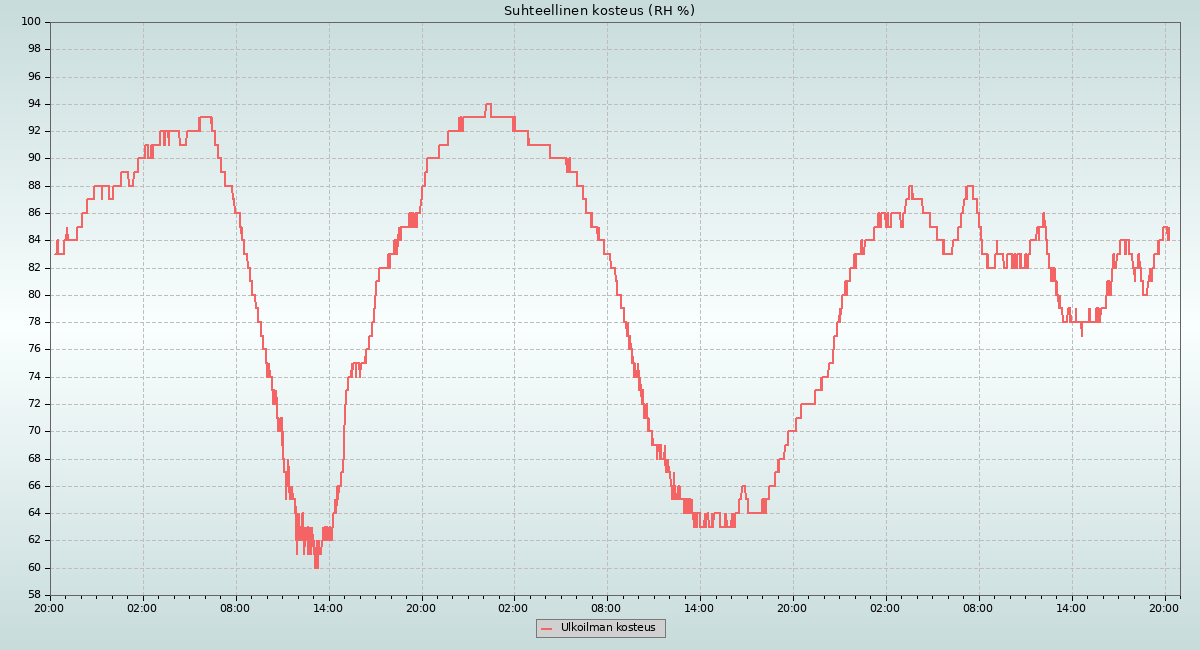Click the 64 label on the y-axis
This screenshot has height=650, width=1200.
coord(33,513)
